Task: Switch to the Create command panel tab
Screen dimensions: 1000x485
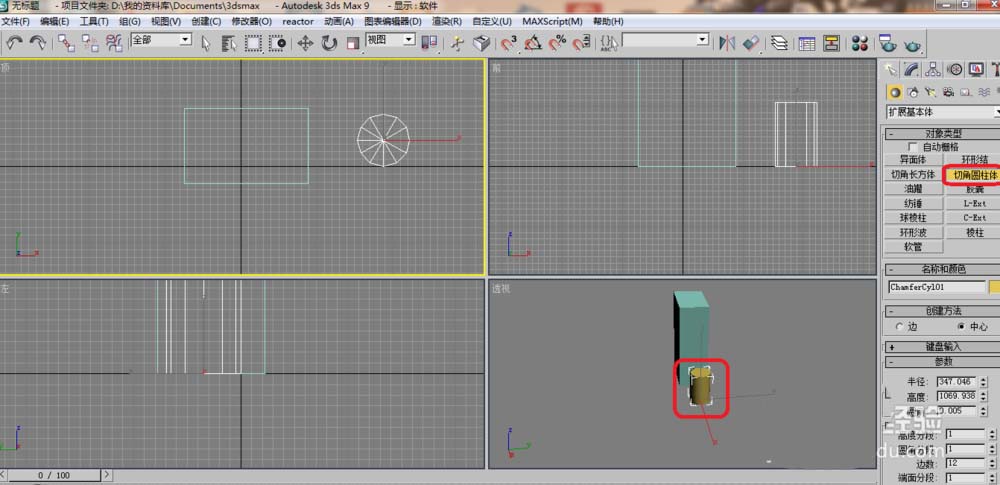Action: (891, 69)
